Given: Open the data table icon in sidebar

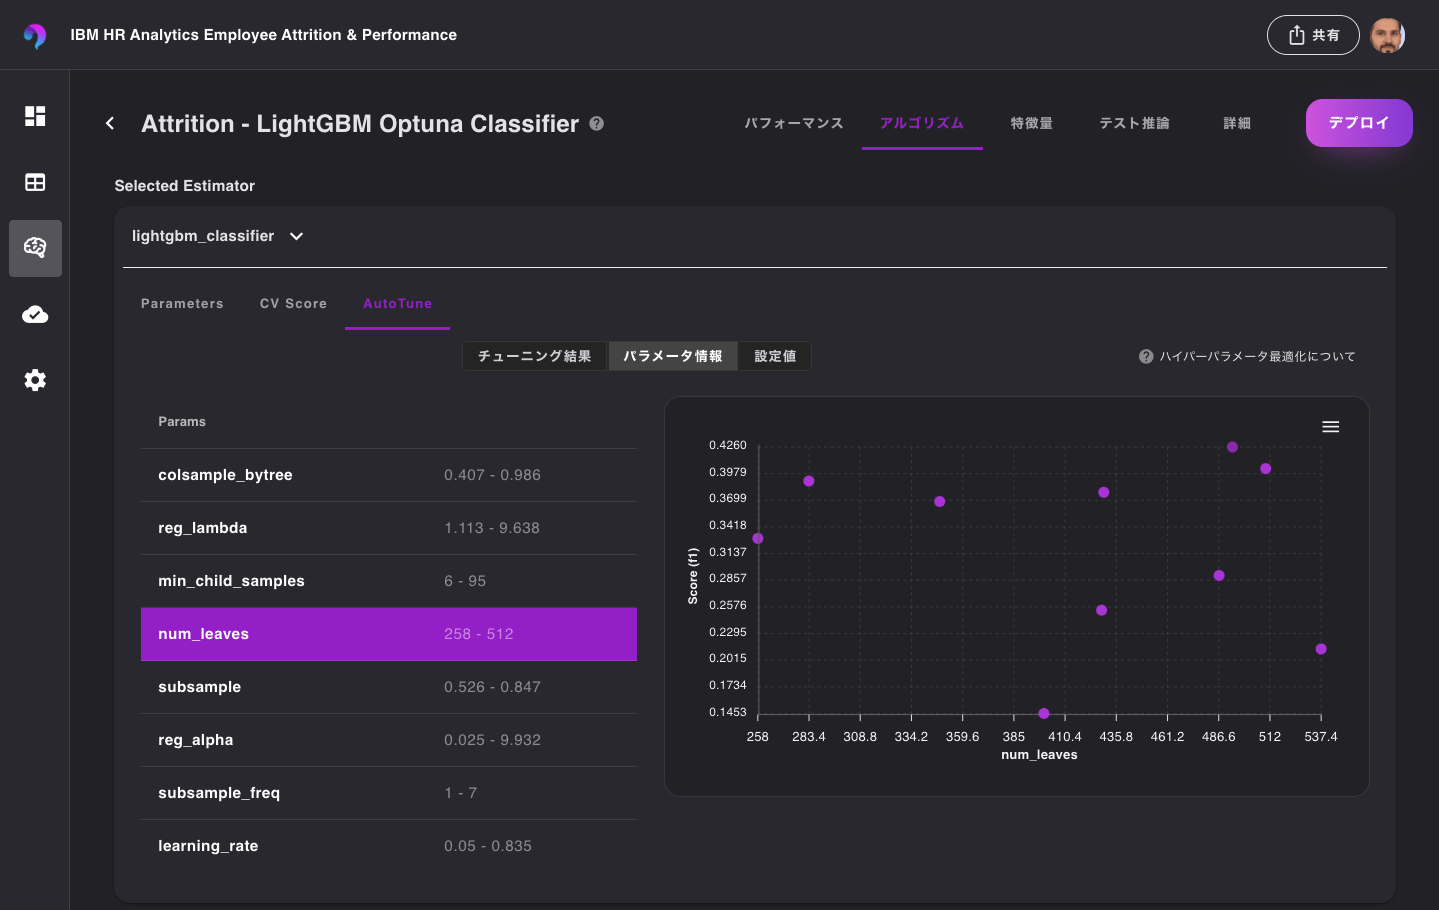Looking at the screenshot, I should pos(35,182).
